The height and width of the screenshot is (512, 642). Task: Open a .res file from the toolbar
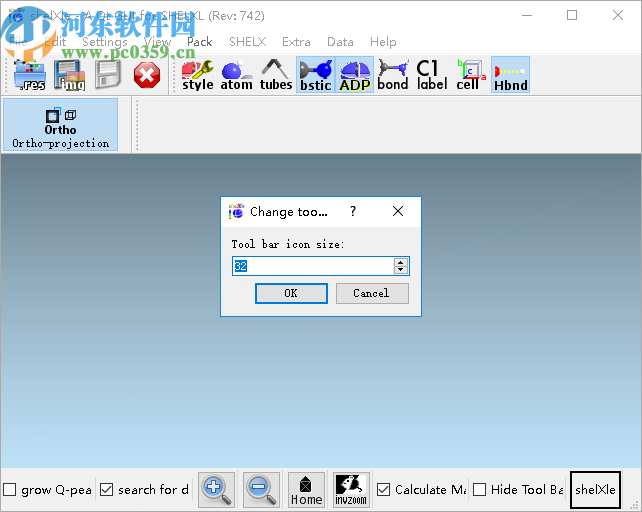tap(29, 75)
